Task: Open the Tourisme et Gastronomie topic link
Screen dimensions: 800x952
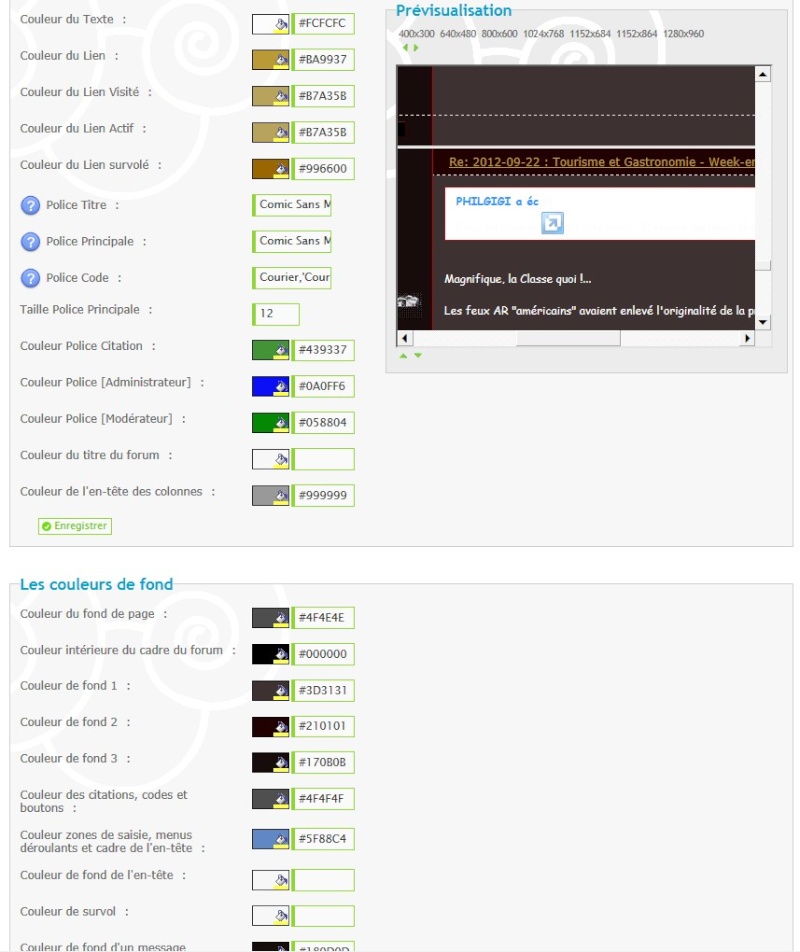Action: pyautogui.click(x=602, y=162)
